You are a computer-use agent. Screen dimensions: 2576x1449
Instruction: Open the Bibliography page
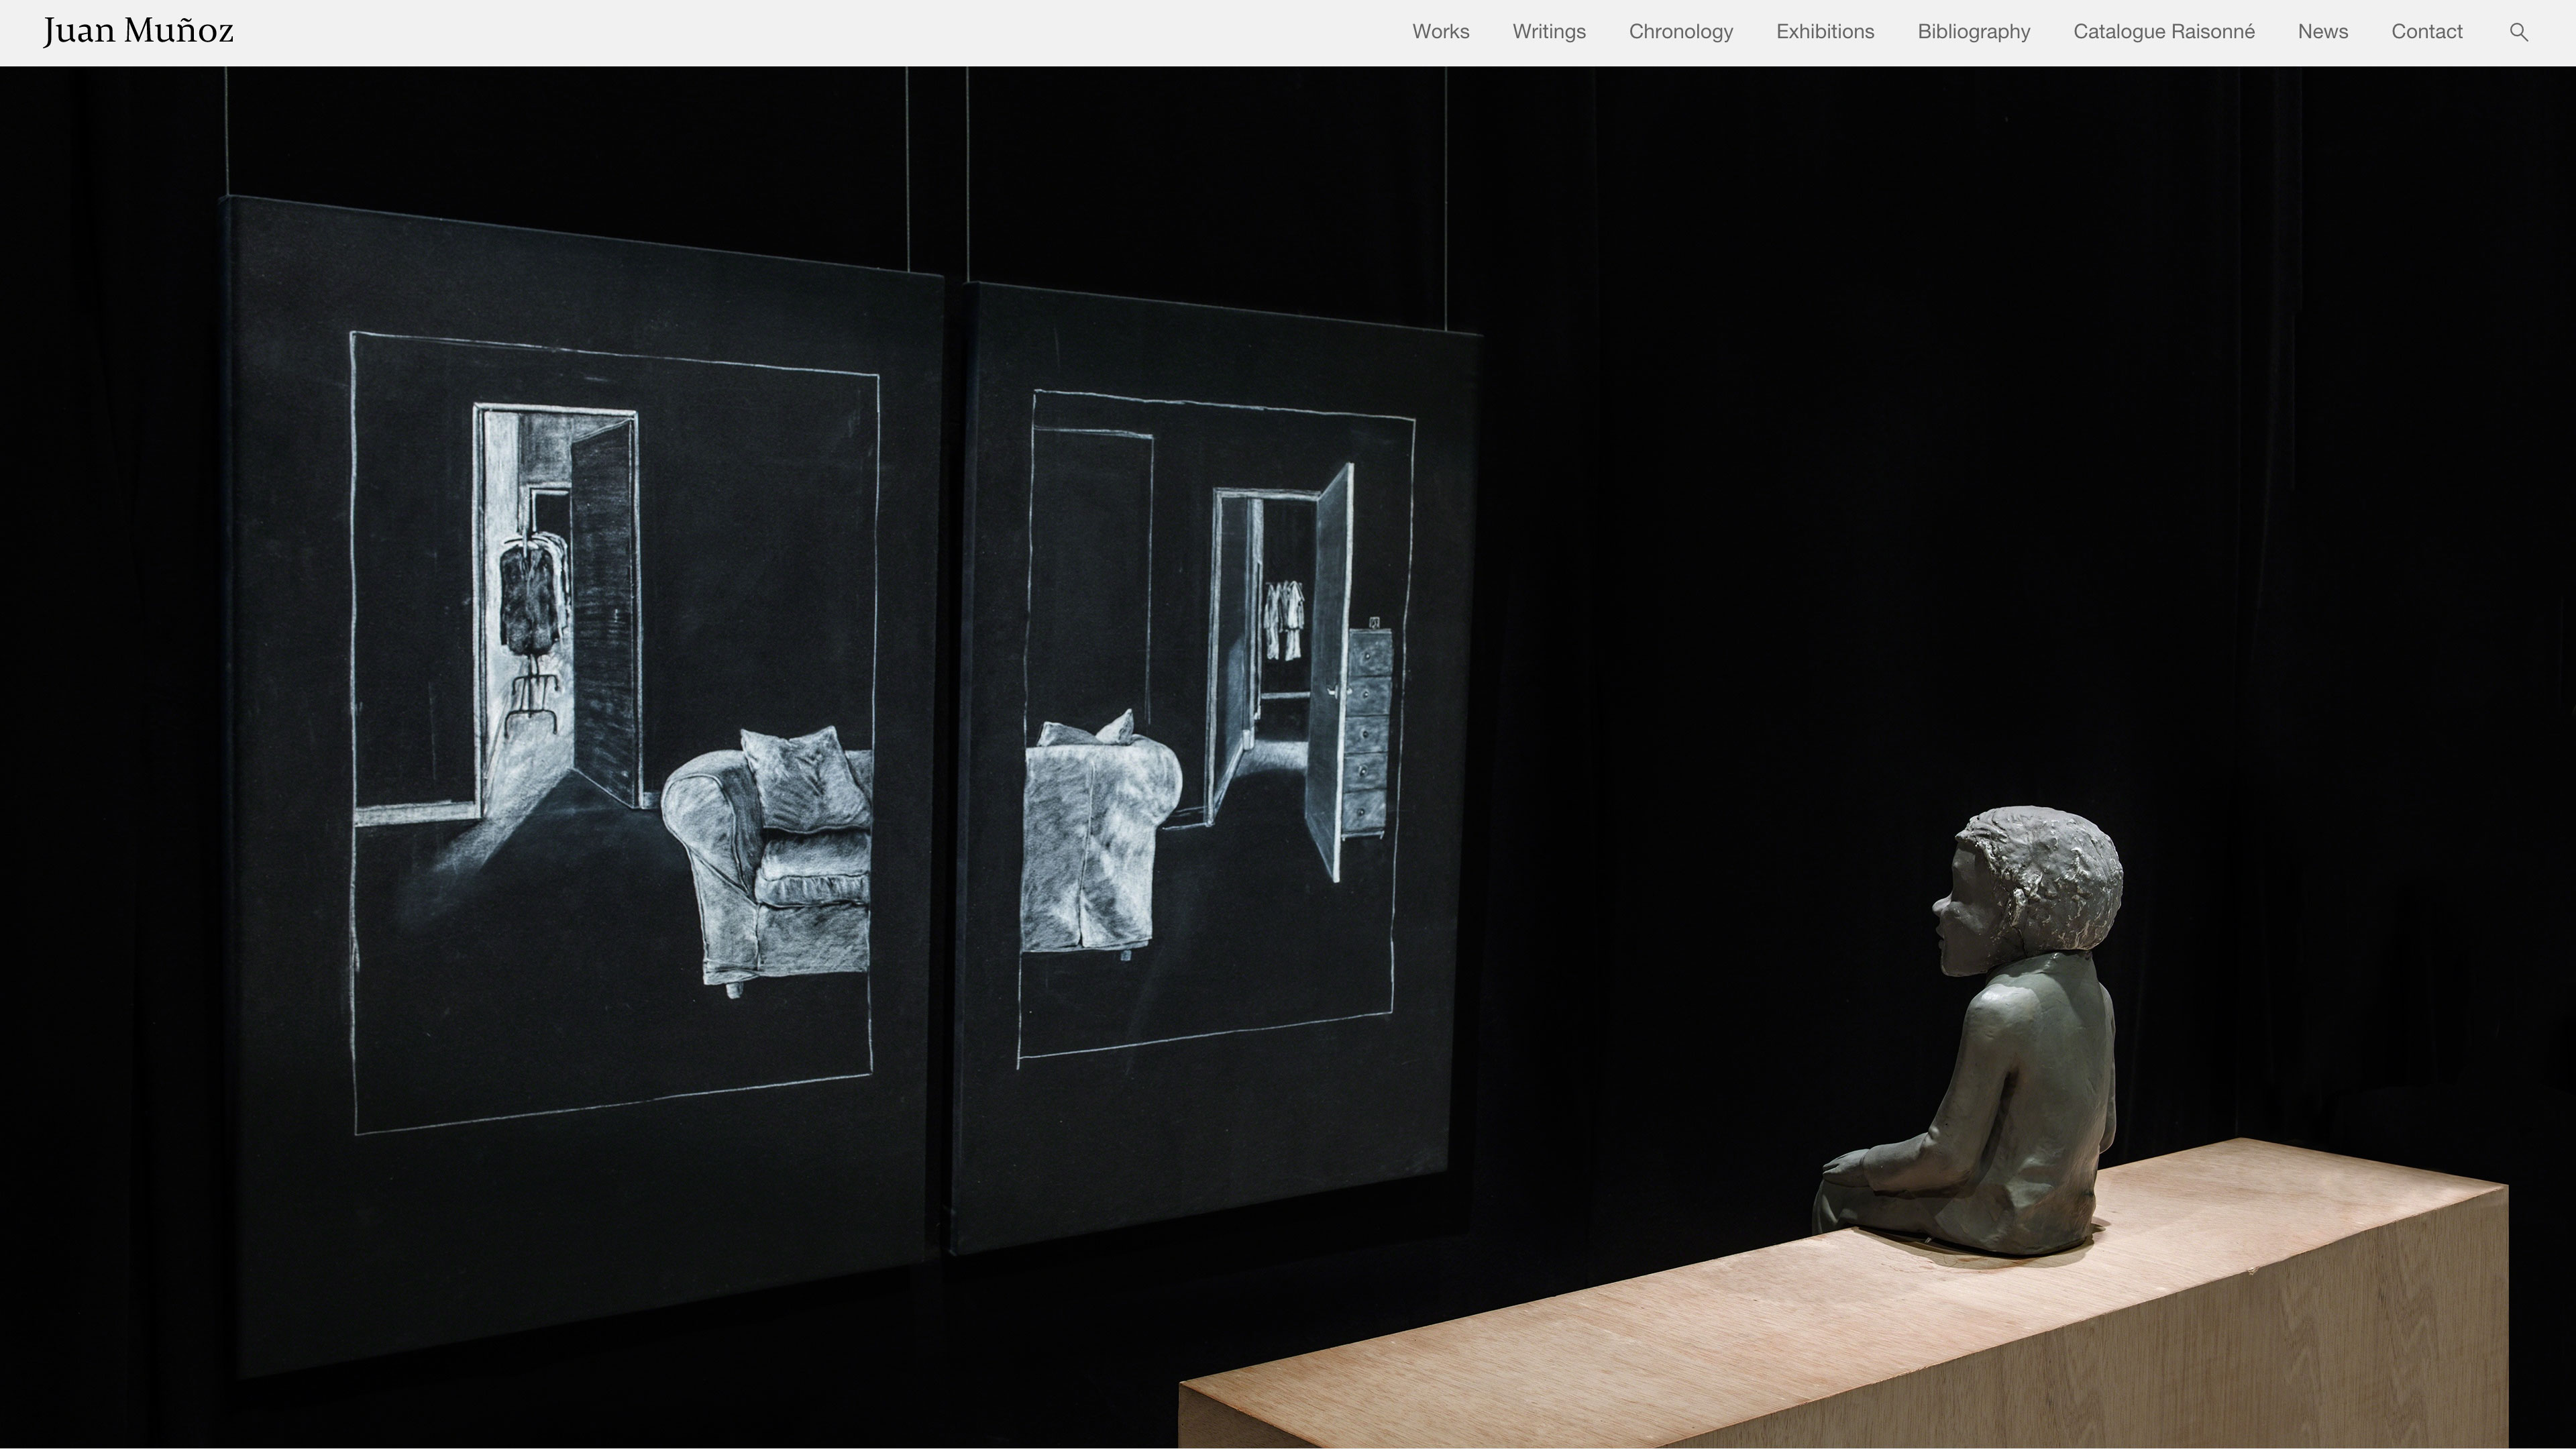click(x=1973, y=32)
